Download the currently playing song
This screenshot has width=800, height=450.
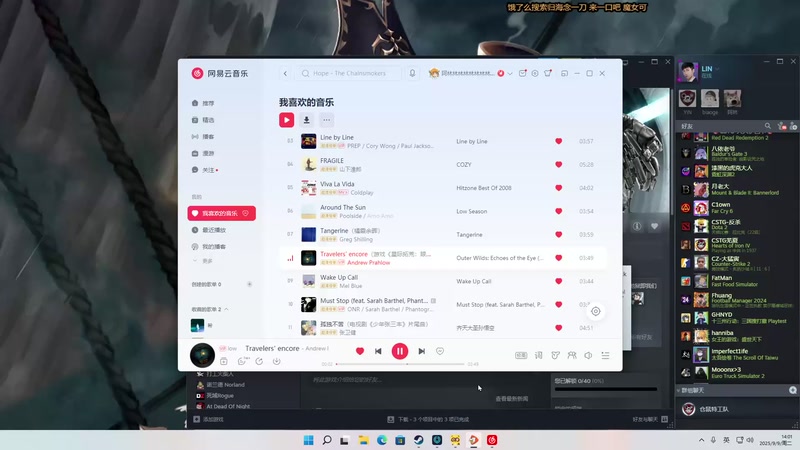pos(277,361)
